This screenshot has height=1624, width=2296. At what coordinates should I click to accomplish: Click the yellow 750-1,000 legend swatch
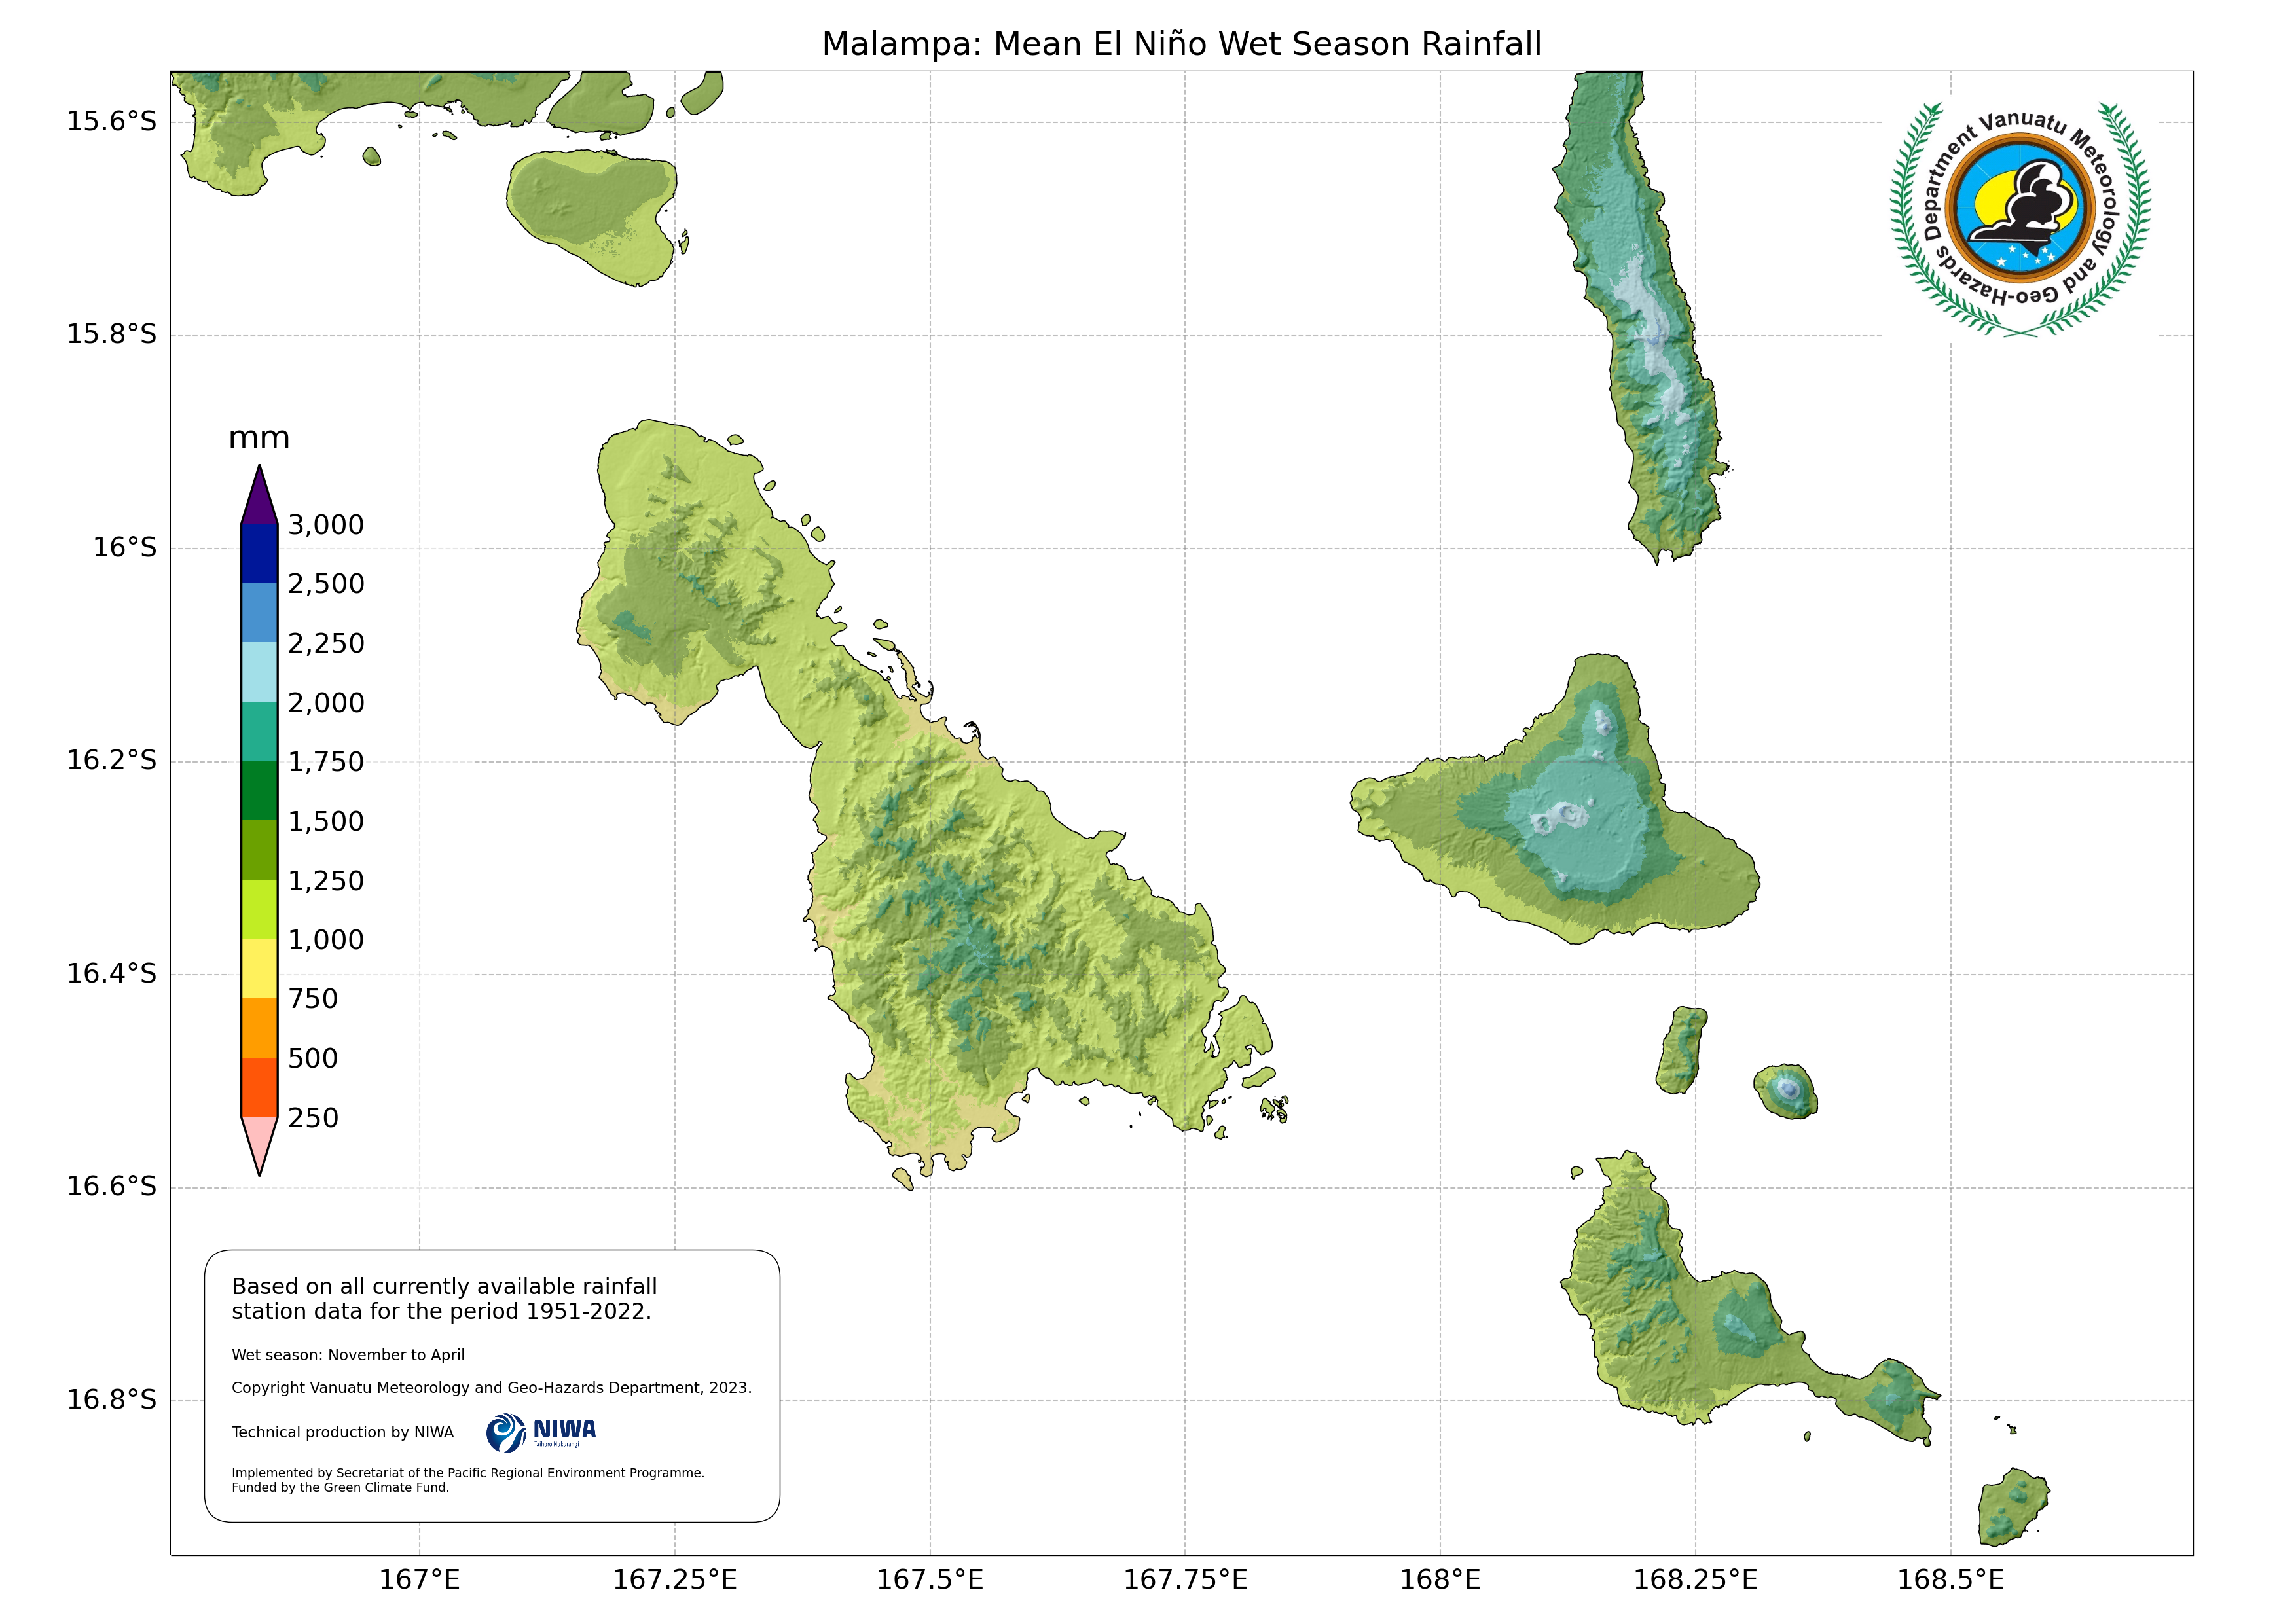click(259, 968)
